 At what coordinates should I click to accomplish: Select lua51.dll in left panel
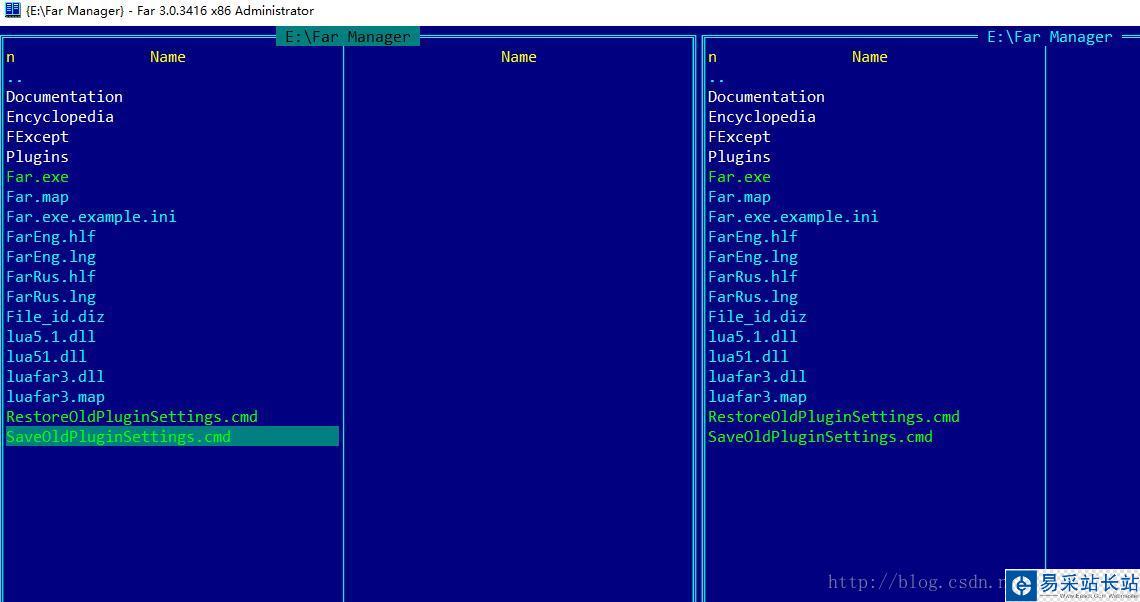pos(47,356)
